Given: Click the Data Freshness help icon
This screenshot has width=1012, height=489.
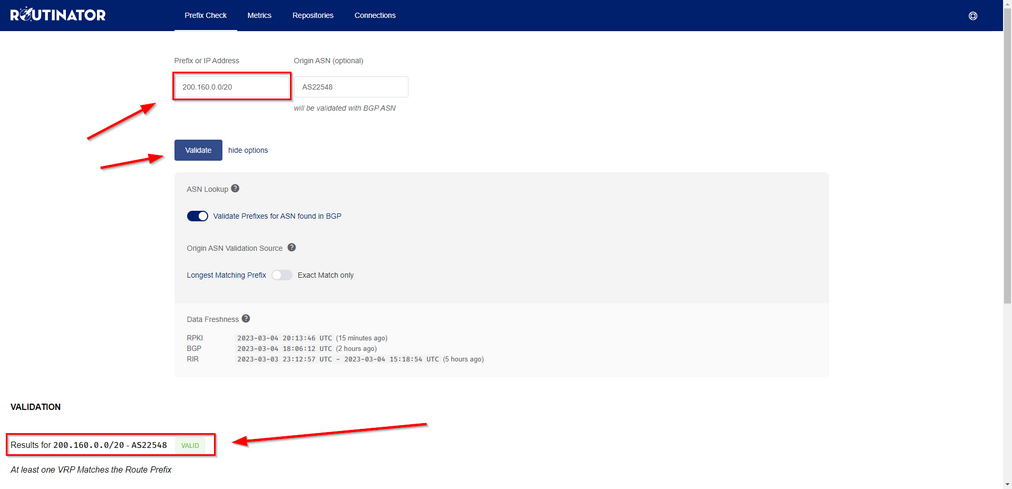Looking at the screenshot, I should [x=246, y=319].
